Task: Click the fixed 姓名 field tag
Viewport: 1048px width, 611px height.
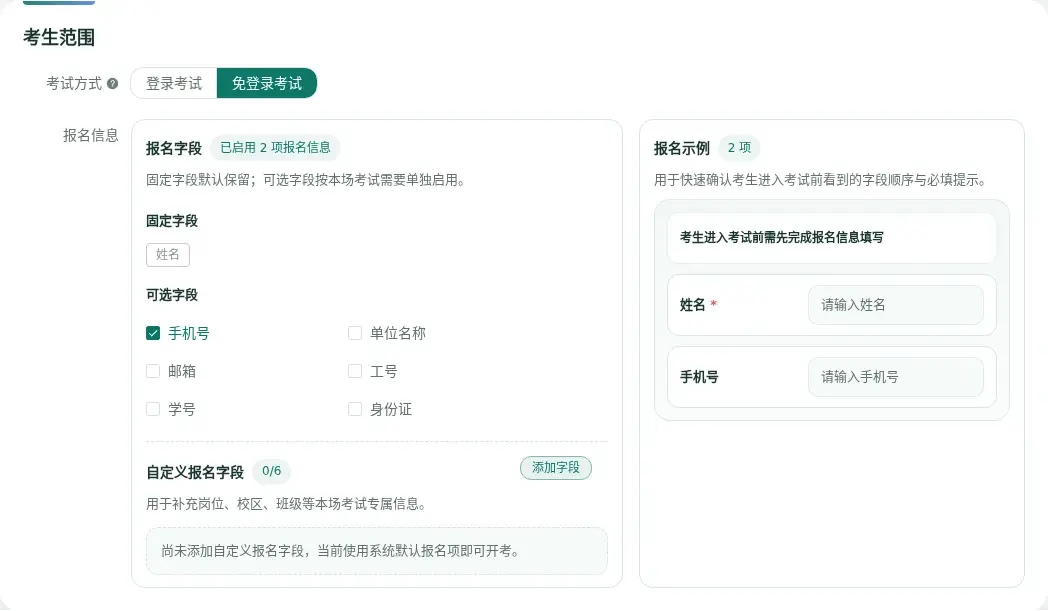Action: (x=168, y=255)
